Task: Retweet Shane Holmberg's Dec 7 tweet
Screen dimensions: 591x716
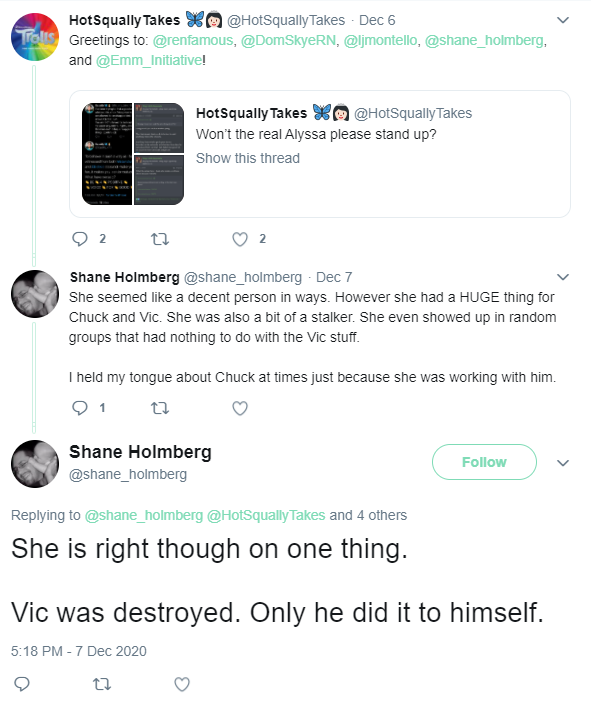Action: tap(160, 408)
